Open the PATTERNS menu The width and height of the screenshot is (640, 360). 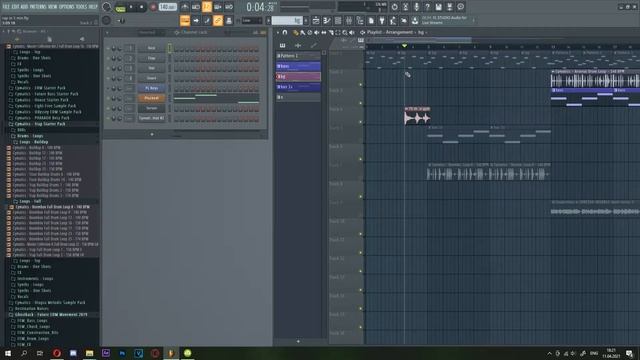(38, 7)
